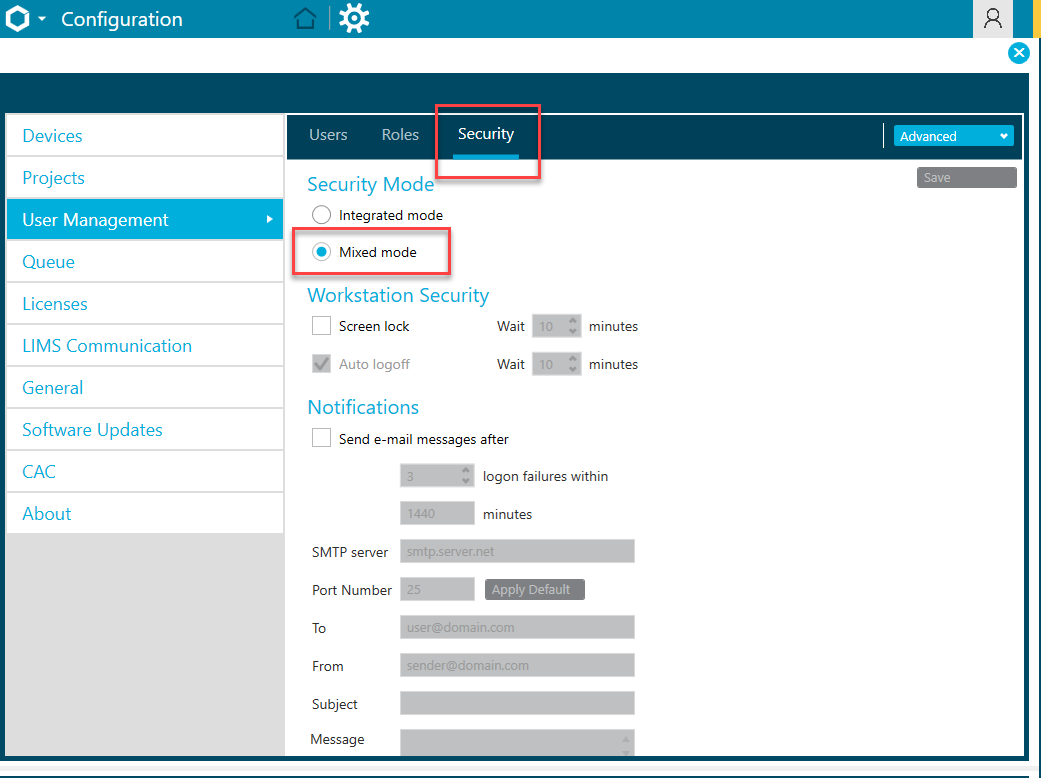
Task: Open the Advanced view mode dropdown
Action: point(953,136)
